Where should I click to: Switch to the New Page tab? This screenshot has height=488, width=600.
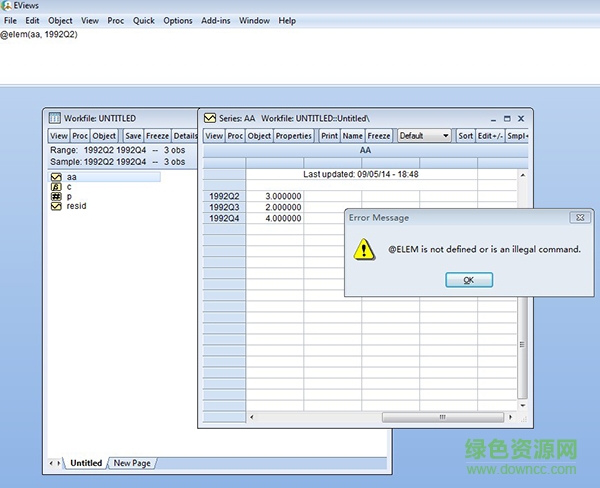tap(132, 463)
